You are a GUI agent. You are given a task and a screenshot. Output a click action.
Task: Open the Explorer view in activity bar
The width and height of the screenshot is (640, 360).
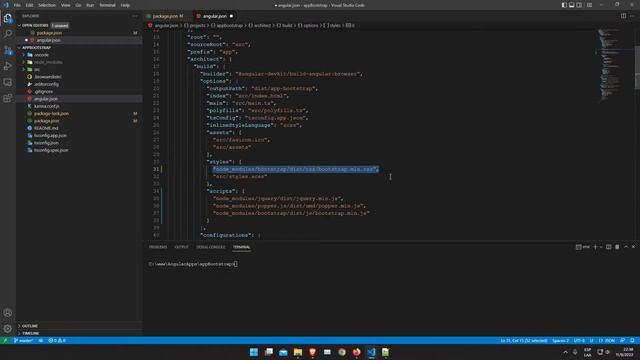(8, 18)
